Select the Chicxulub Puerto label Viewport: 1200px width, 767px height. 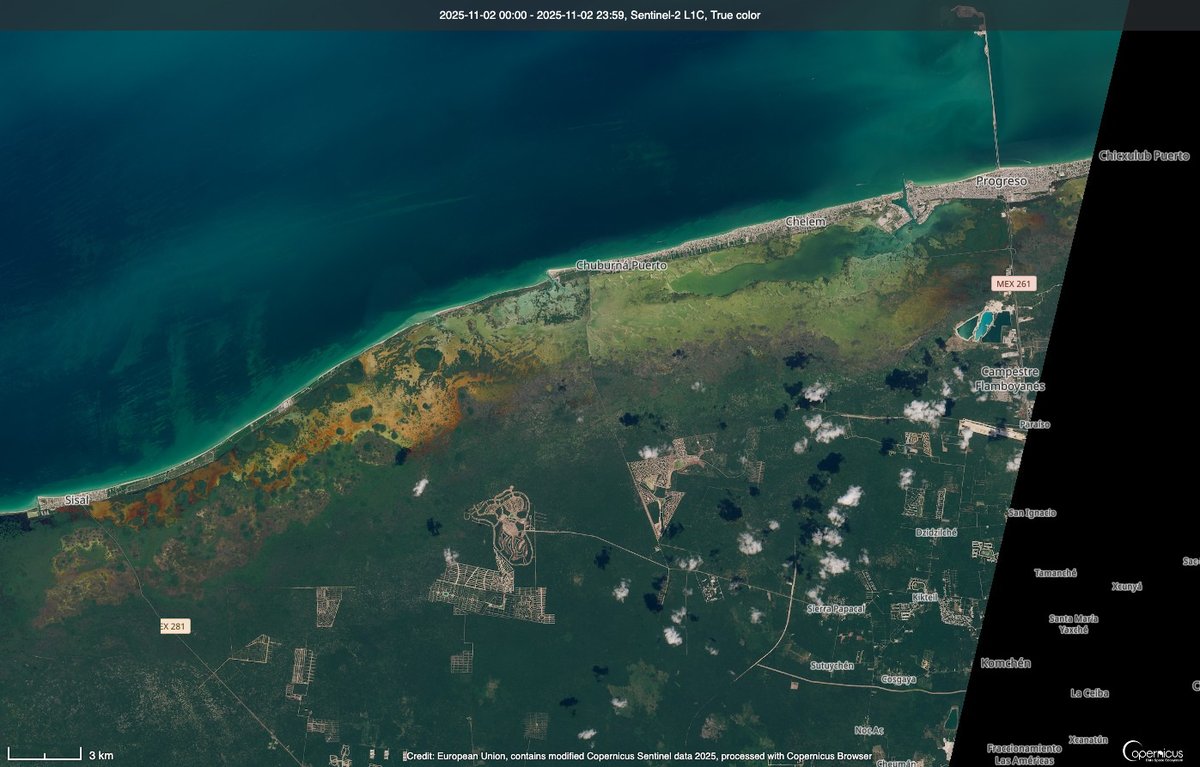coord(1144,156)
